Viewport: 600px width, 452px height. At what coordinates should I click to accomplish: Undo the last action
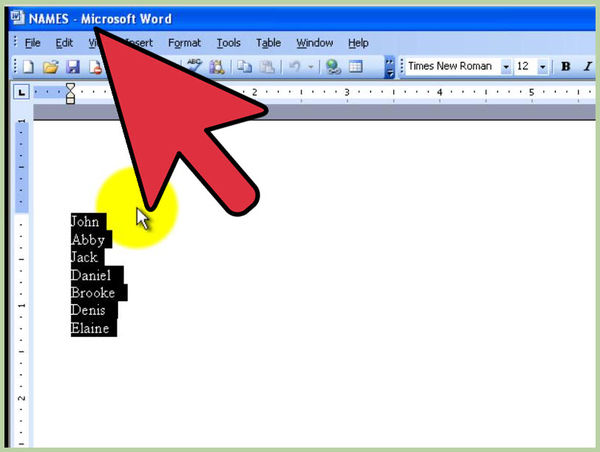point(295,67)
